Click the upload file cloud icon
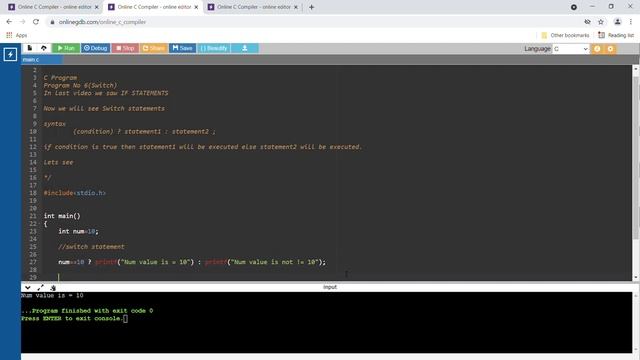 coord(44,48)
